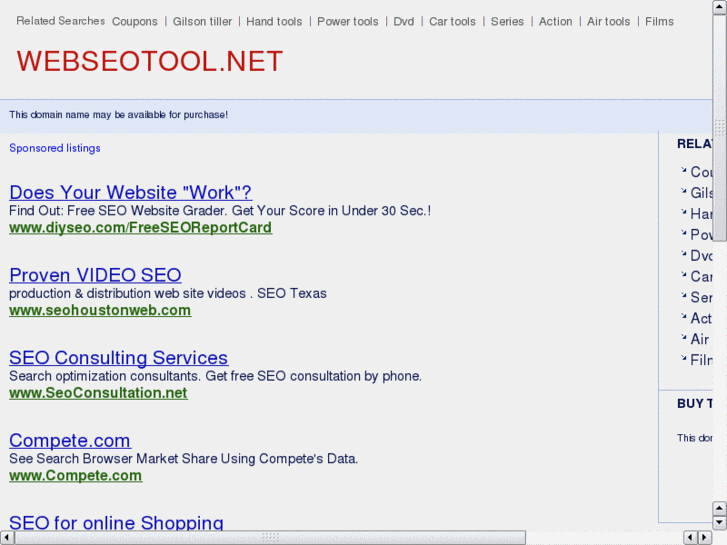Open SEO Consulting Services ad
This screenshot has width=727, height=545.
119,358
